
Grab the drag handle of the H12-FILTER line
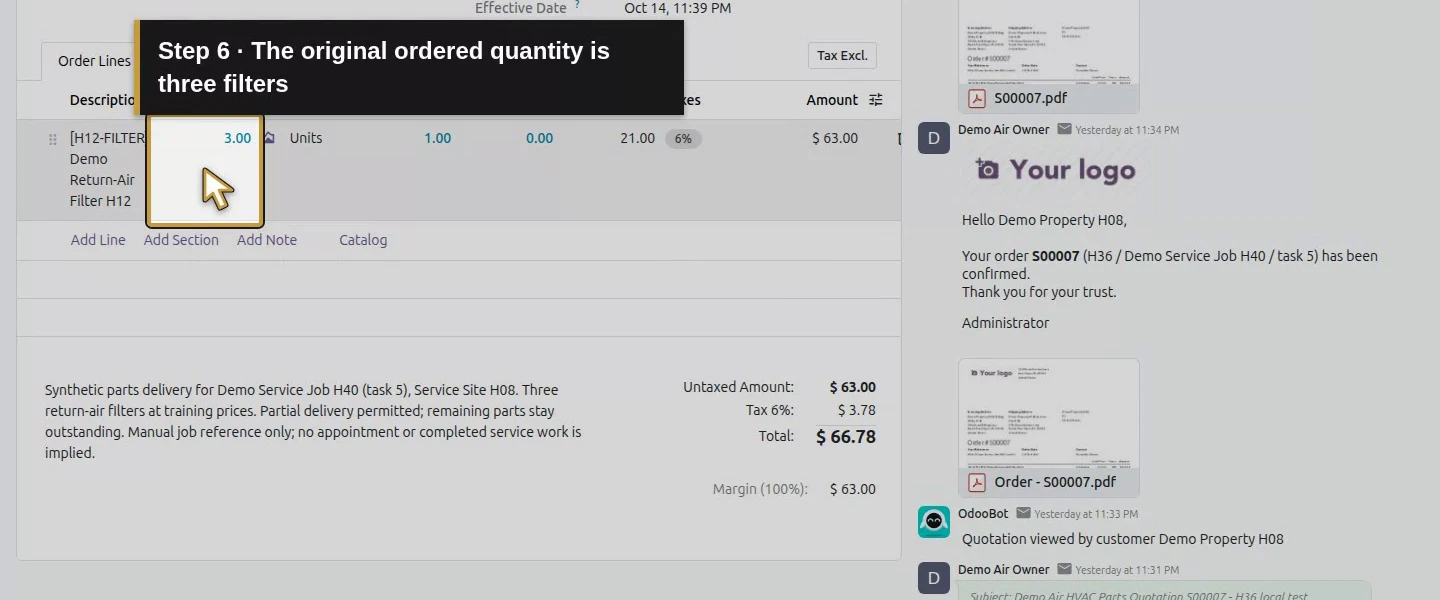click(53, 140)
